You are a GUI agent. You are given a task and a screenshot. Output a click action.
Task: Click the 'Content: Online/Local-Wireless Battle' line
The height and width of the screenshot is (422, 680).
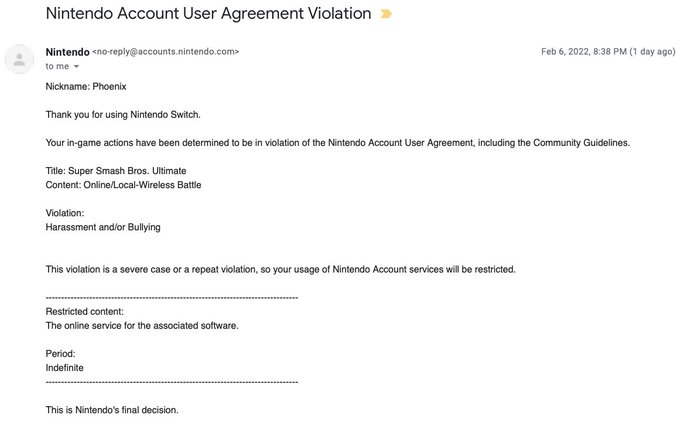coord(123,185)
